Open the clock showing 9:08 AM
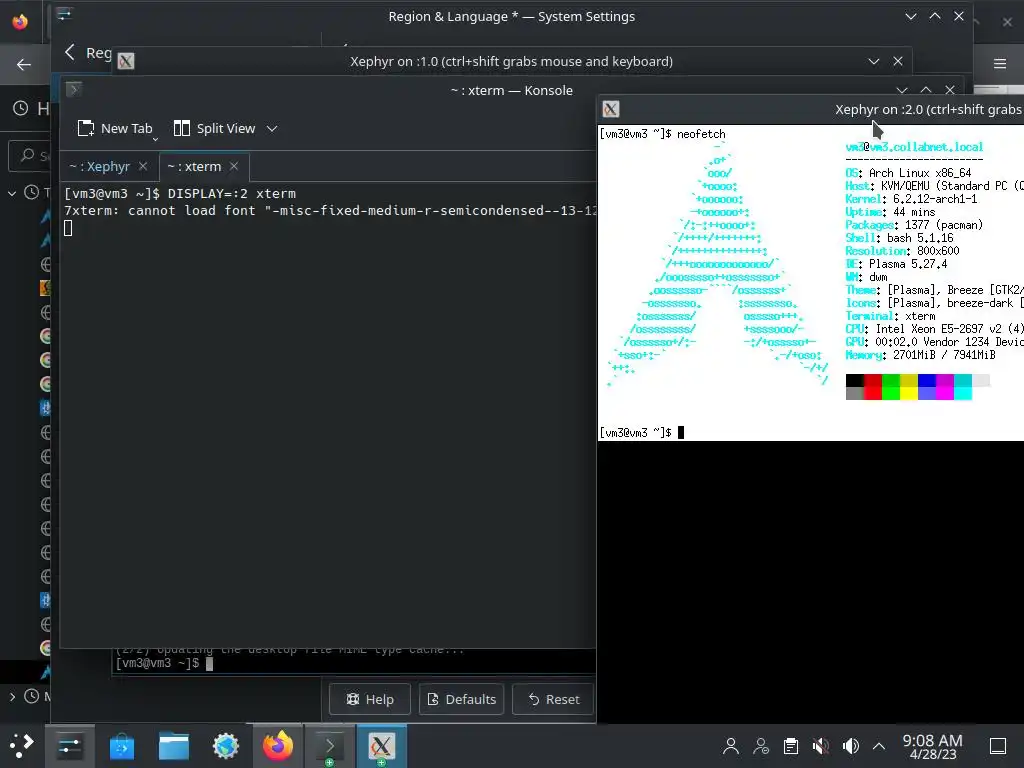 click(932, 746)
